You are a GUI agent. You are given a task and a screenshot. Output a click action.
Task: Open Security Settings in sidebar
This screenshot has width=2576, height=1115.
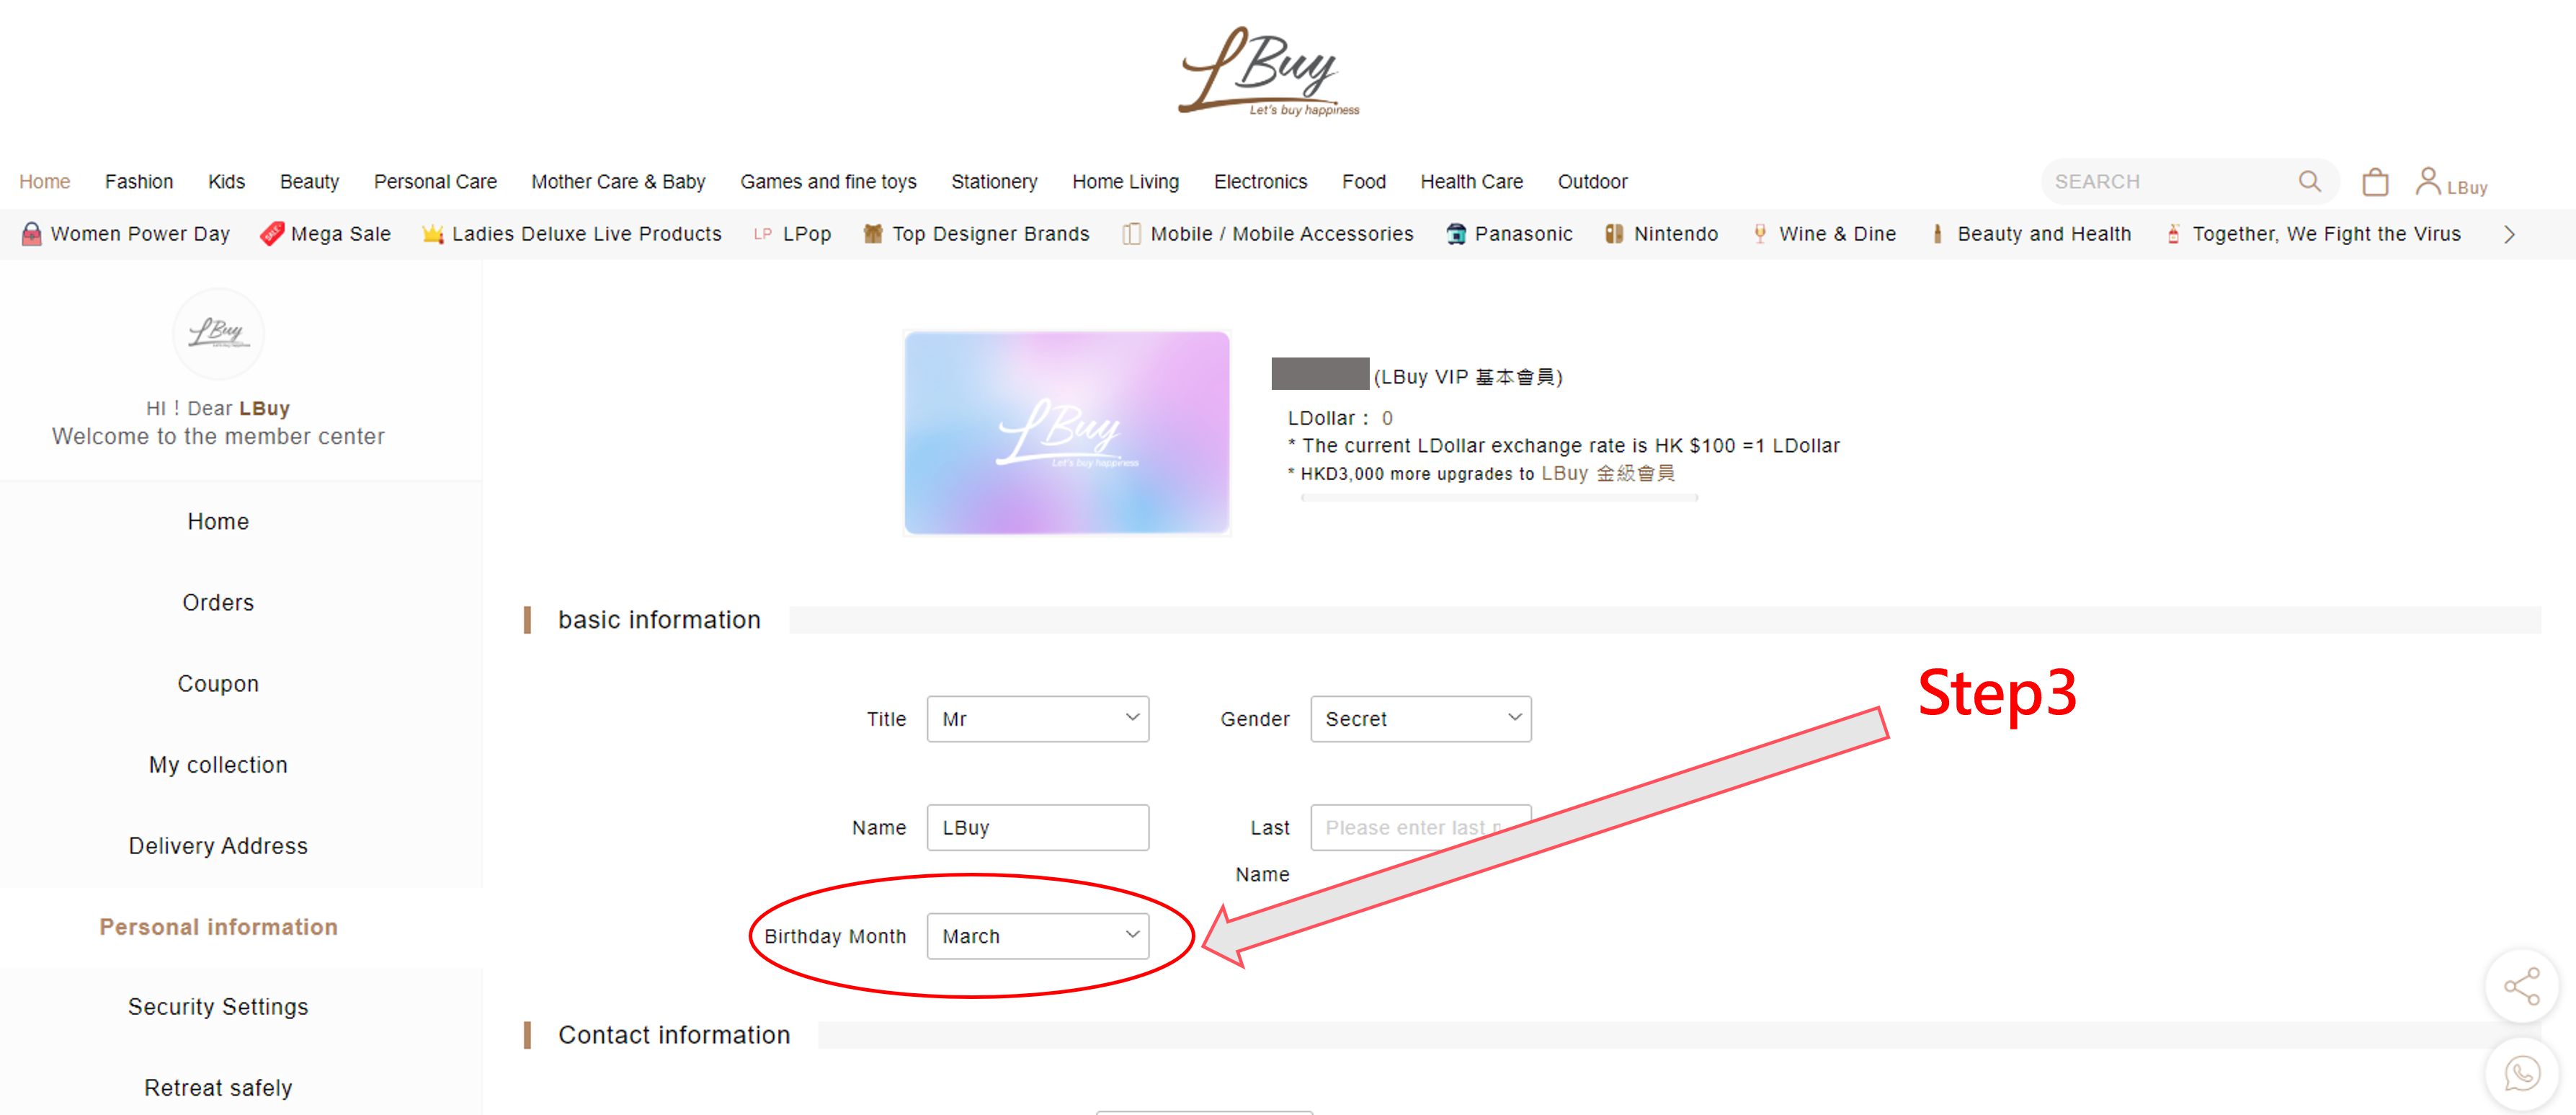pos(218,1006)
